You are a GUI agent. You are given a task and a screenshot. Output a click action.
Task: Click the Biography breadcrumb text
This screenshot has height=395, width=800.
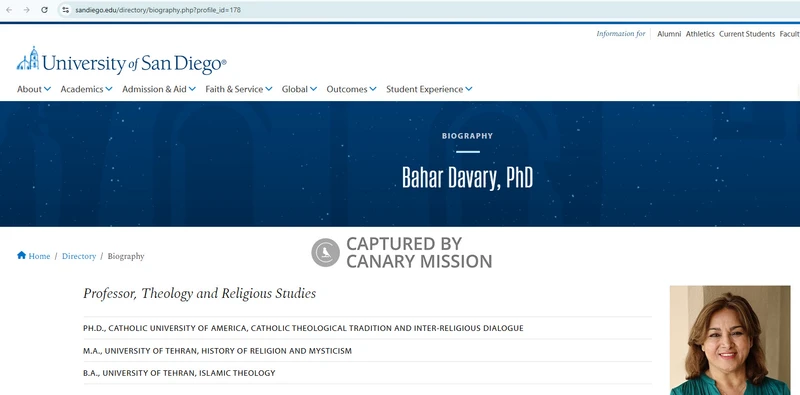coord(126,256)
